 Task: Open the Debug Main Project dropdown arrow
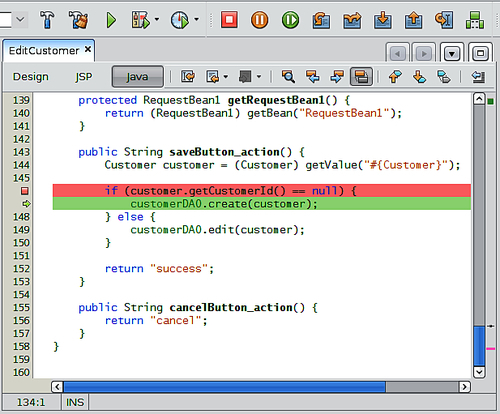point(157,20)
